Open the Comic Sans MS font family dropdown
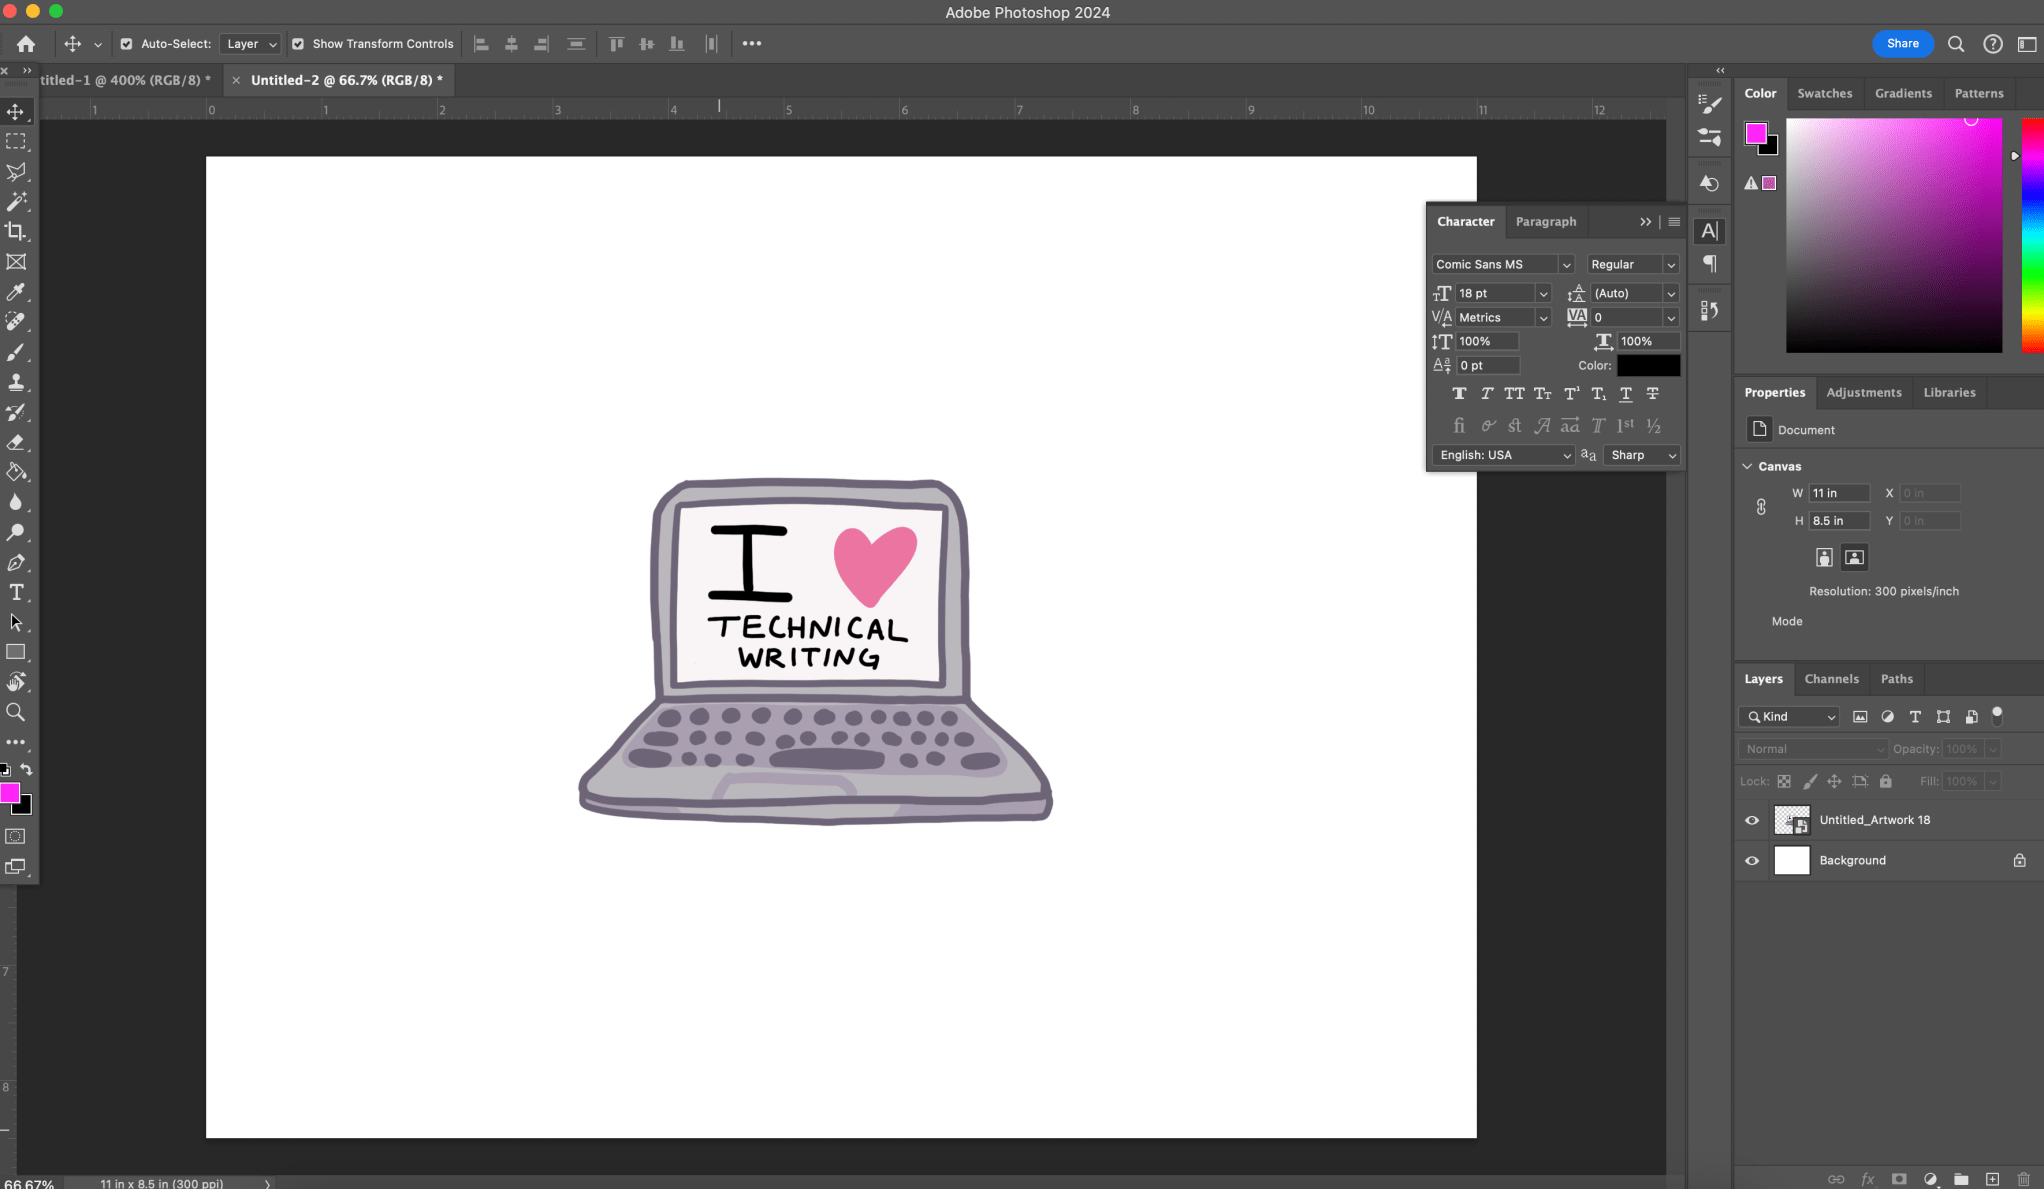 pyautogui.click(x=1566, y=264)
